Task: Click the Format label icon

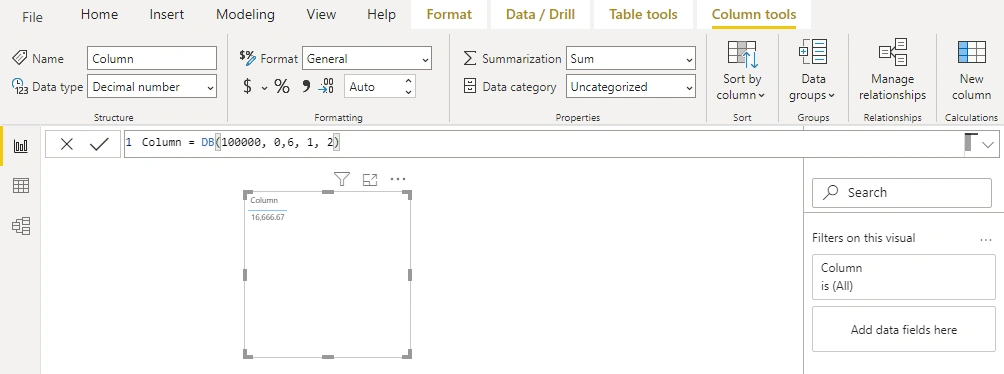Action: pos(247,58)
